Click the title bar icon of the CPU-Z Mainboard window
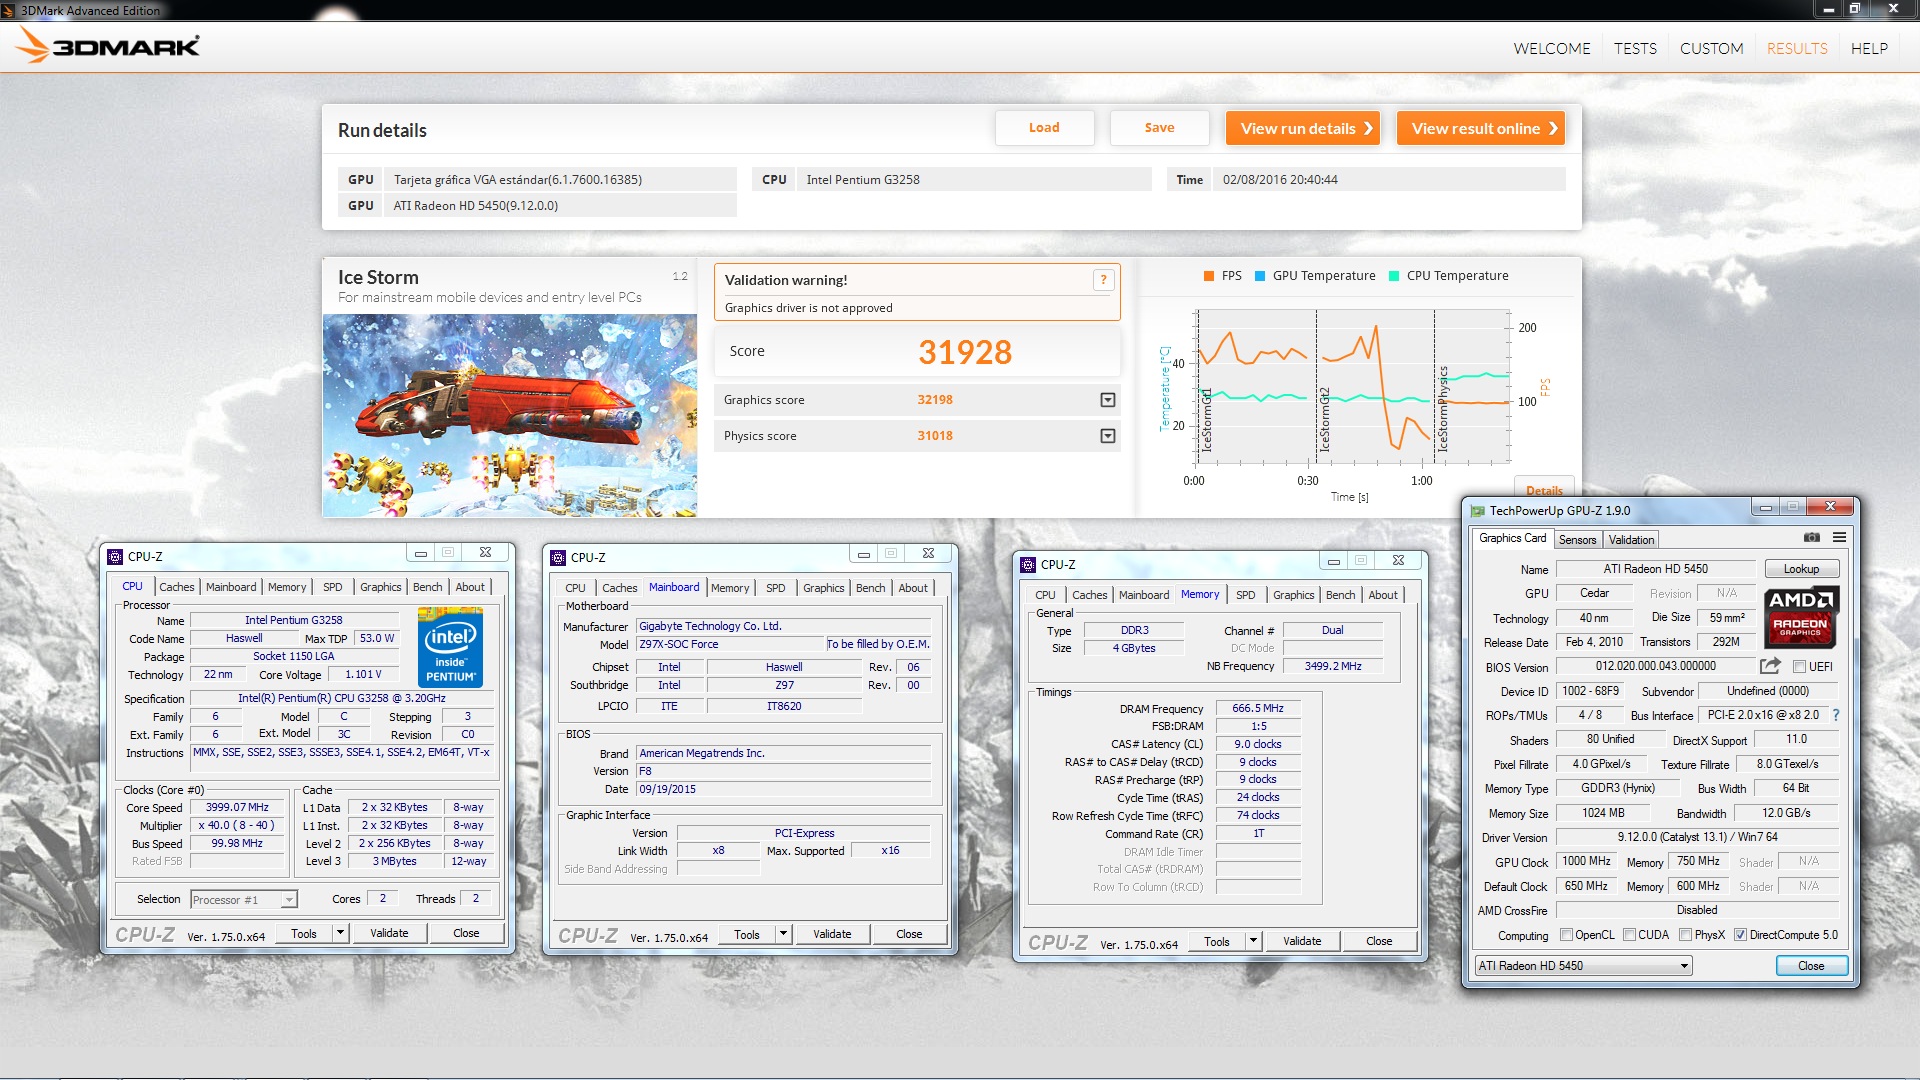The height and width of the screenshot is (1080, 1920). (x=558, y=558)
